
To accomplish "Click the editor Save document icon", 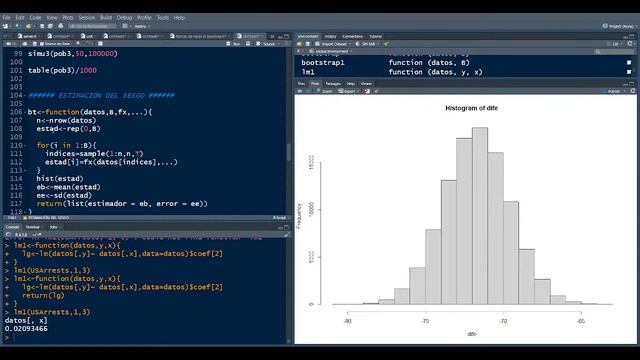I will pos(35,44).
